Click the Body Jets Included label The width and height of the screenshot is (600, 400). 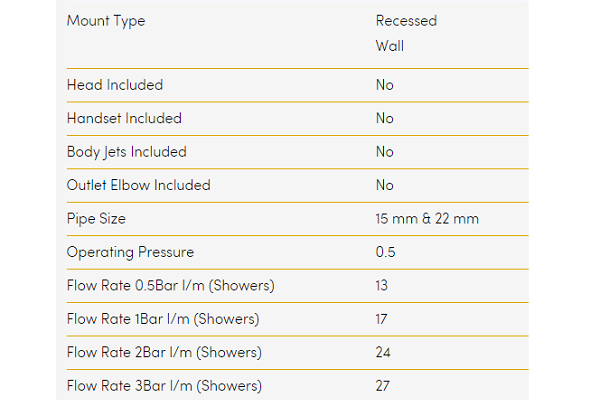pos(126,152)
